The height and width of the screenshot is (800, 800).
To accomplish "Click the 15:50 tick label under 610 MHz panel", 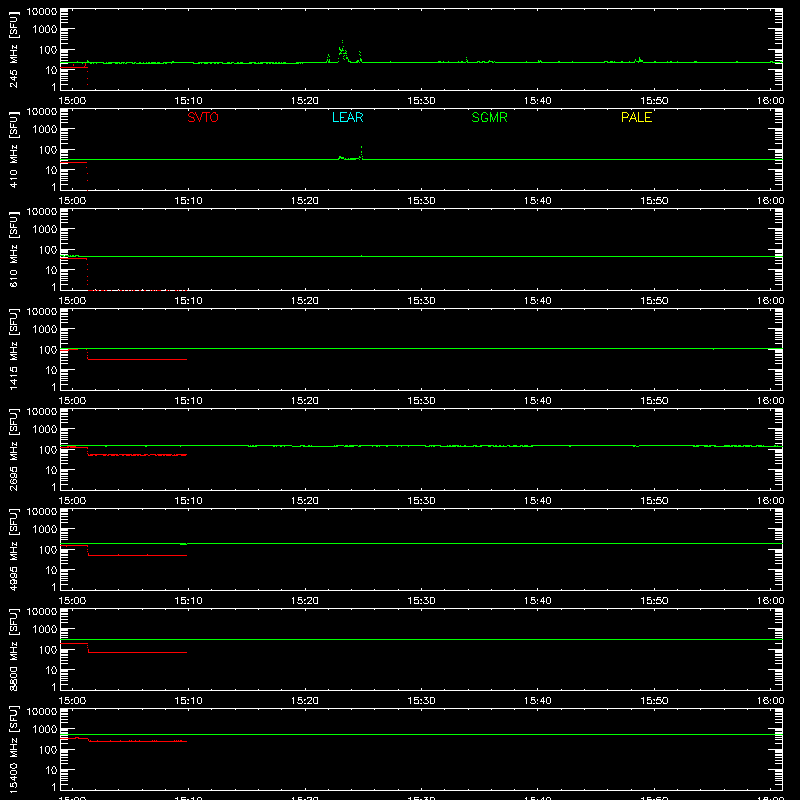I will [x=654, y=301].
